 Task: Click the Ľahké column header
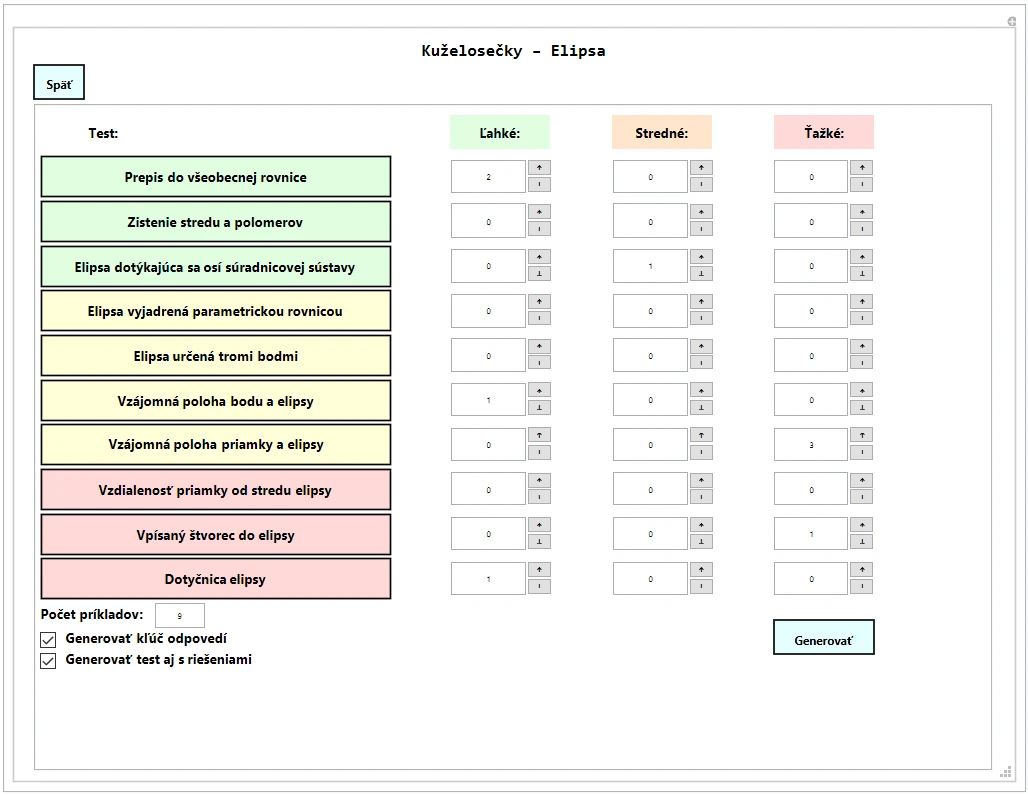point(500,132)
